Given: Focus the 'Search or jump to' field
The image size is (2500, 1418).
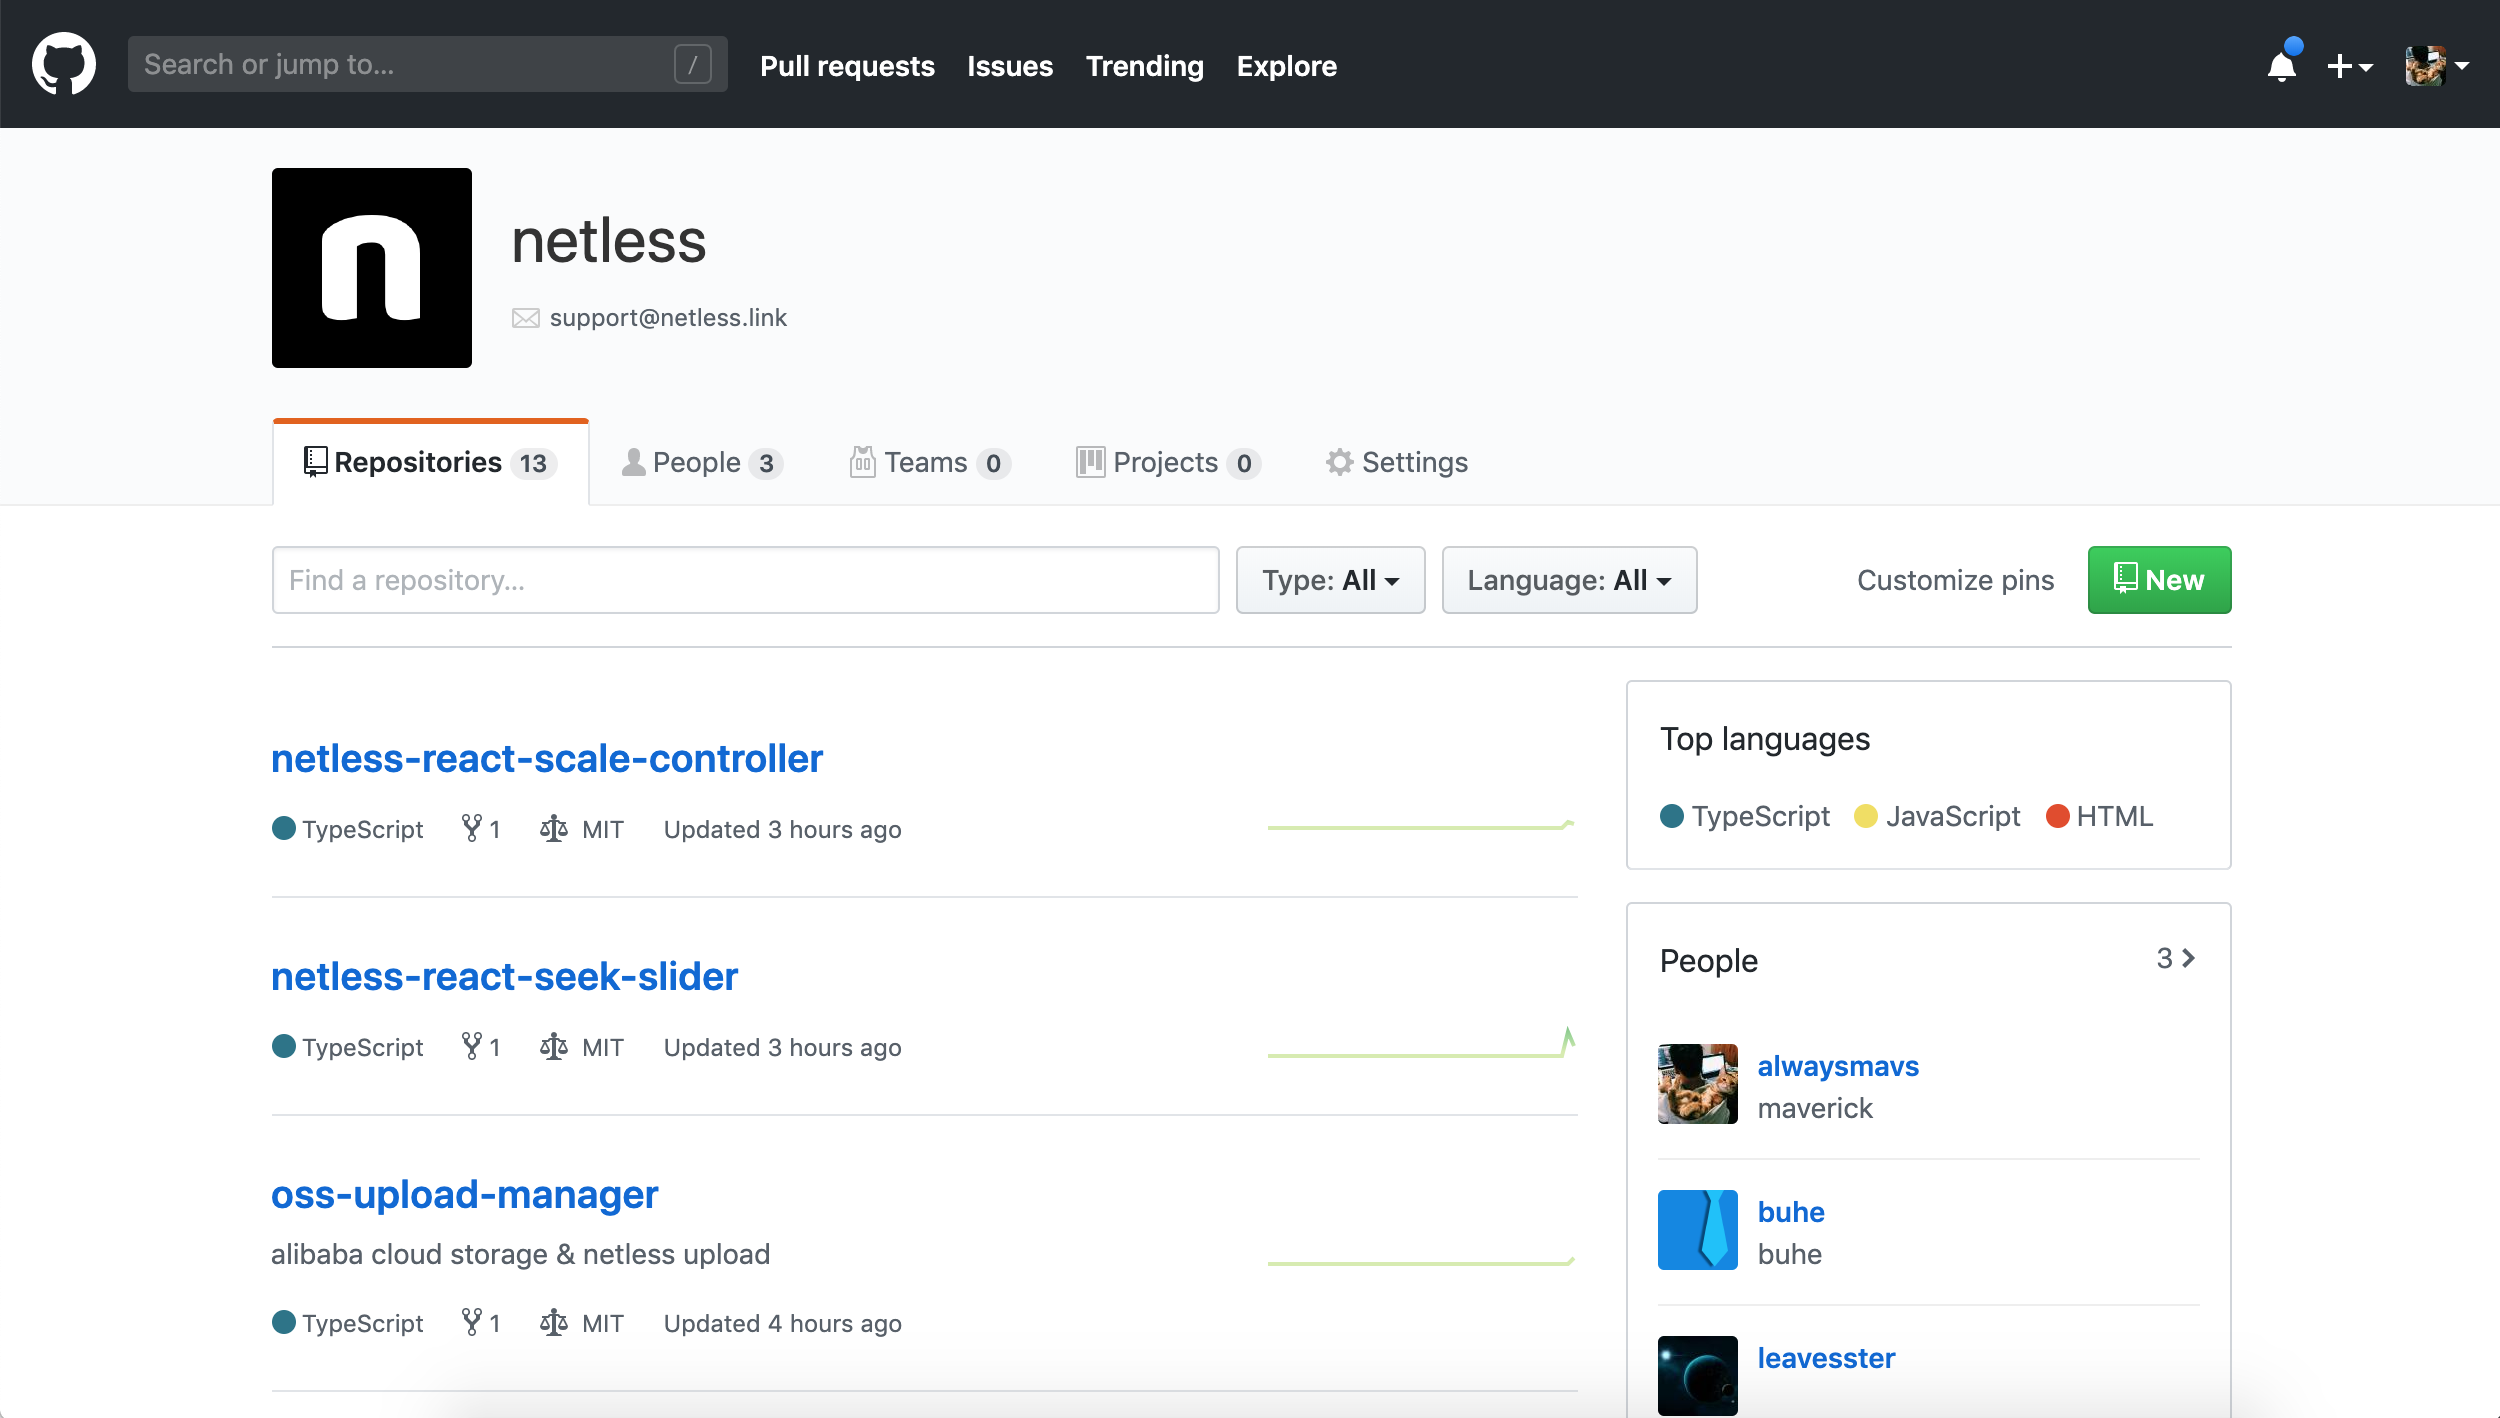Looking at the screenshot, I should point(427,64).
